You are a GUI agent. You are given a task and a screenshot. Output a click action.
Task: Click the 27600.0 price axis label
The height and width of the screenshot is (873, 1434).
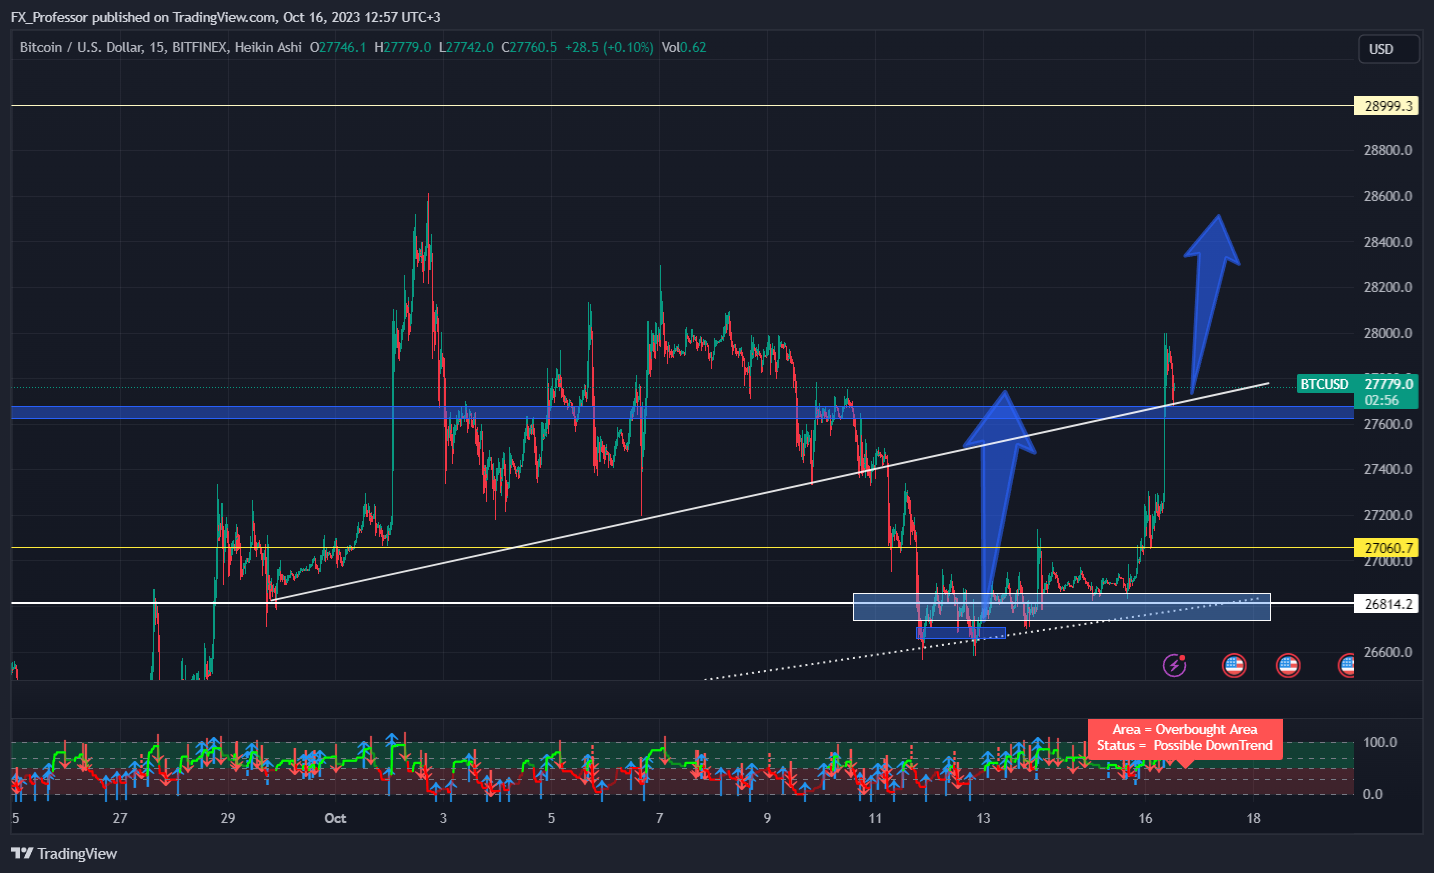pos(1388,424)
